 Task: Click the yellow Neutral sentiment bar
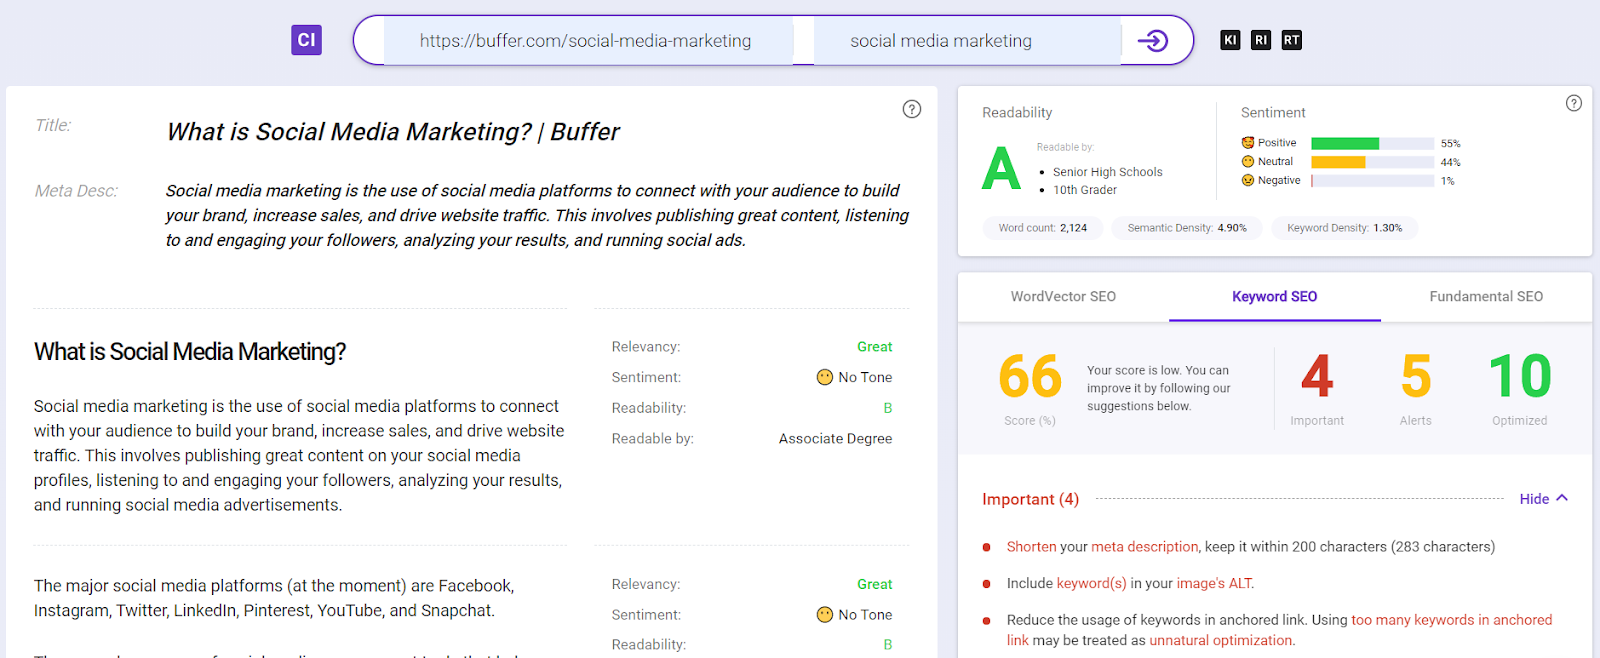[x=1338, y=162]
